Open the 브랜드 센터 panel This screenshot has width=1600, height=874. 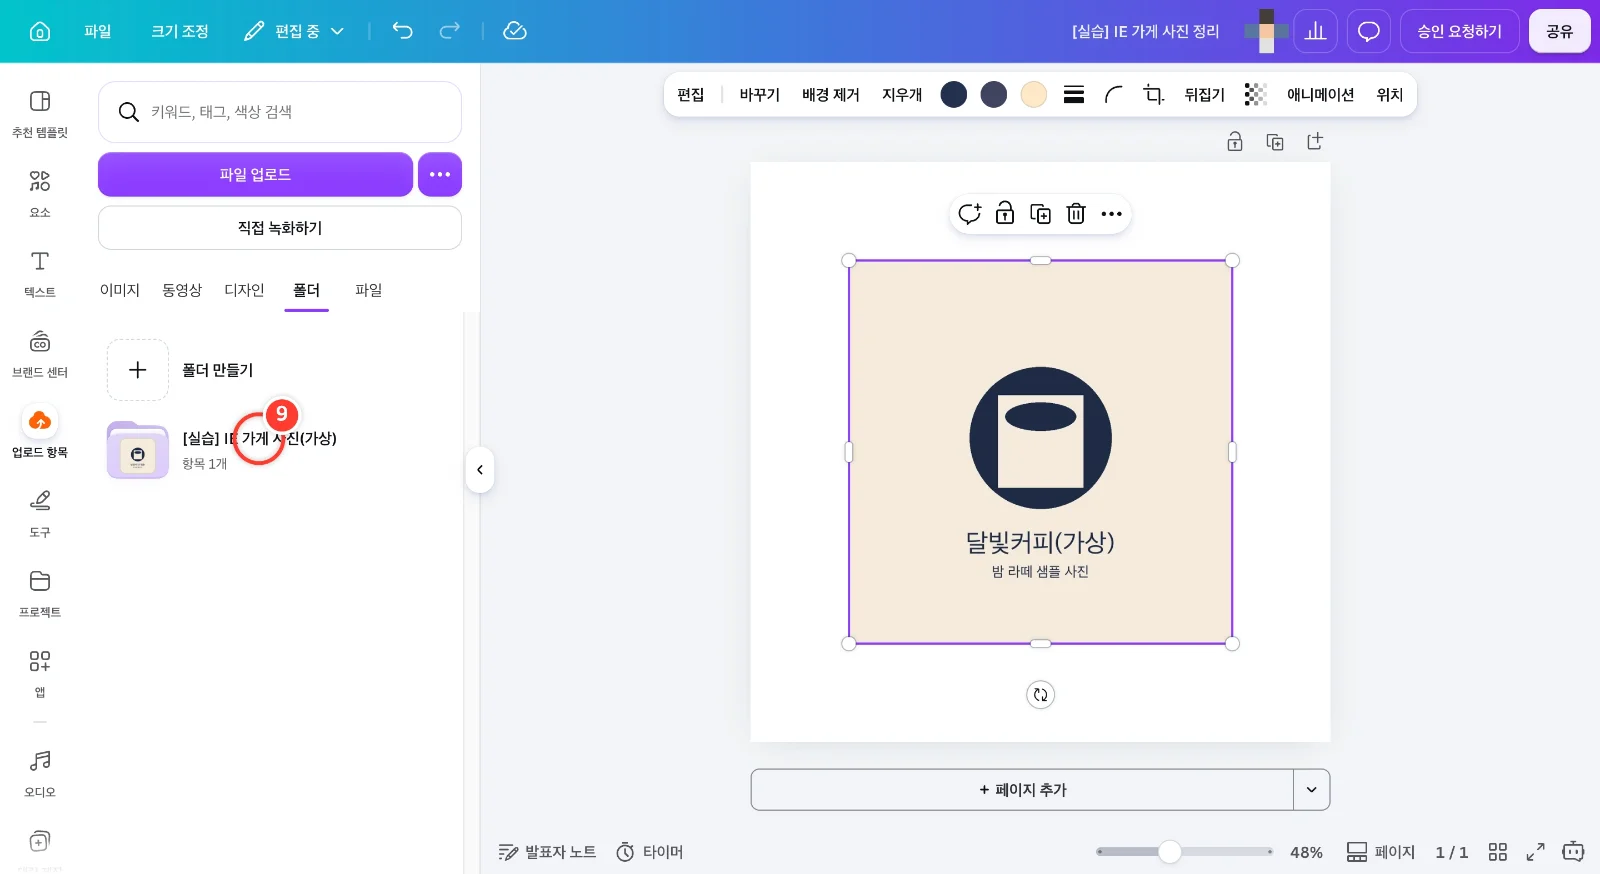tap(40, 354)
